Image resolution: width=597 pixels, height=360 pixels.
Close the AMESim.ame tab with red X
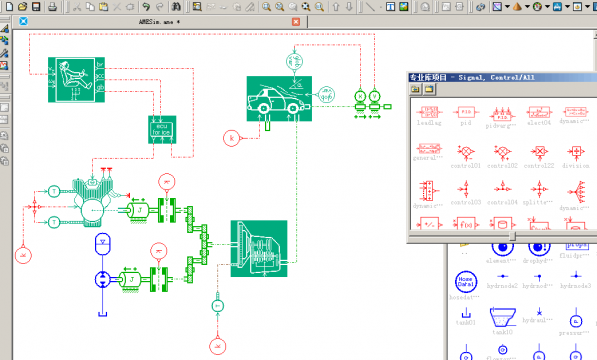coord(296,22)
